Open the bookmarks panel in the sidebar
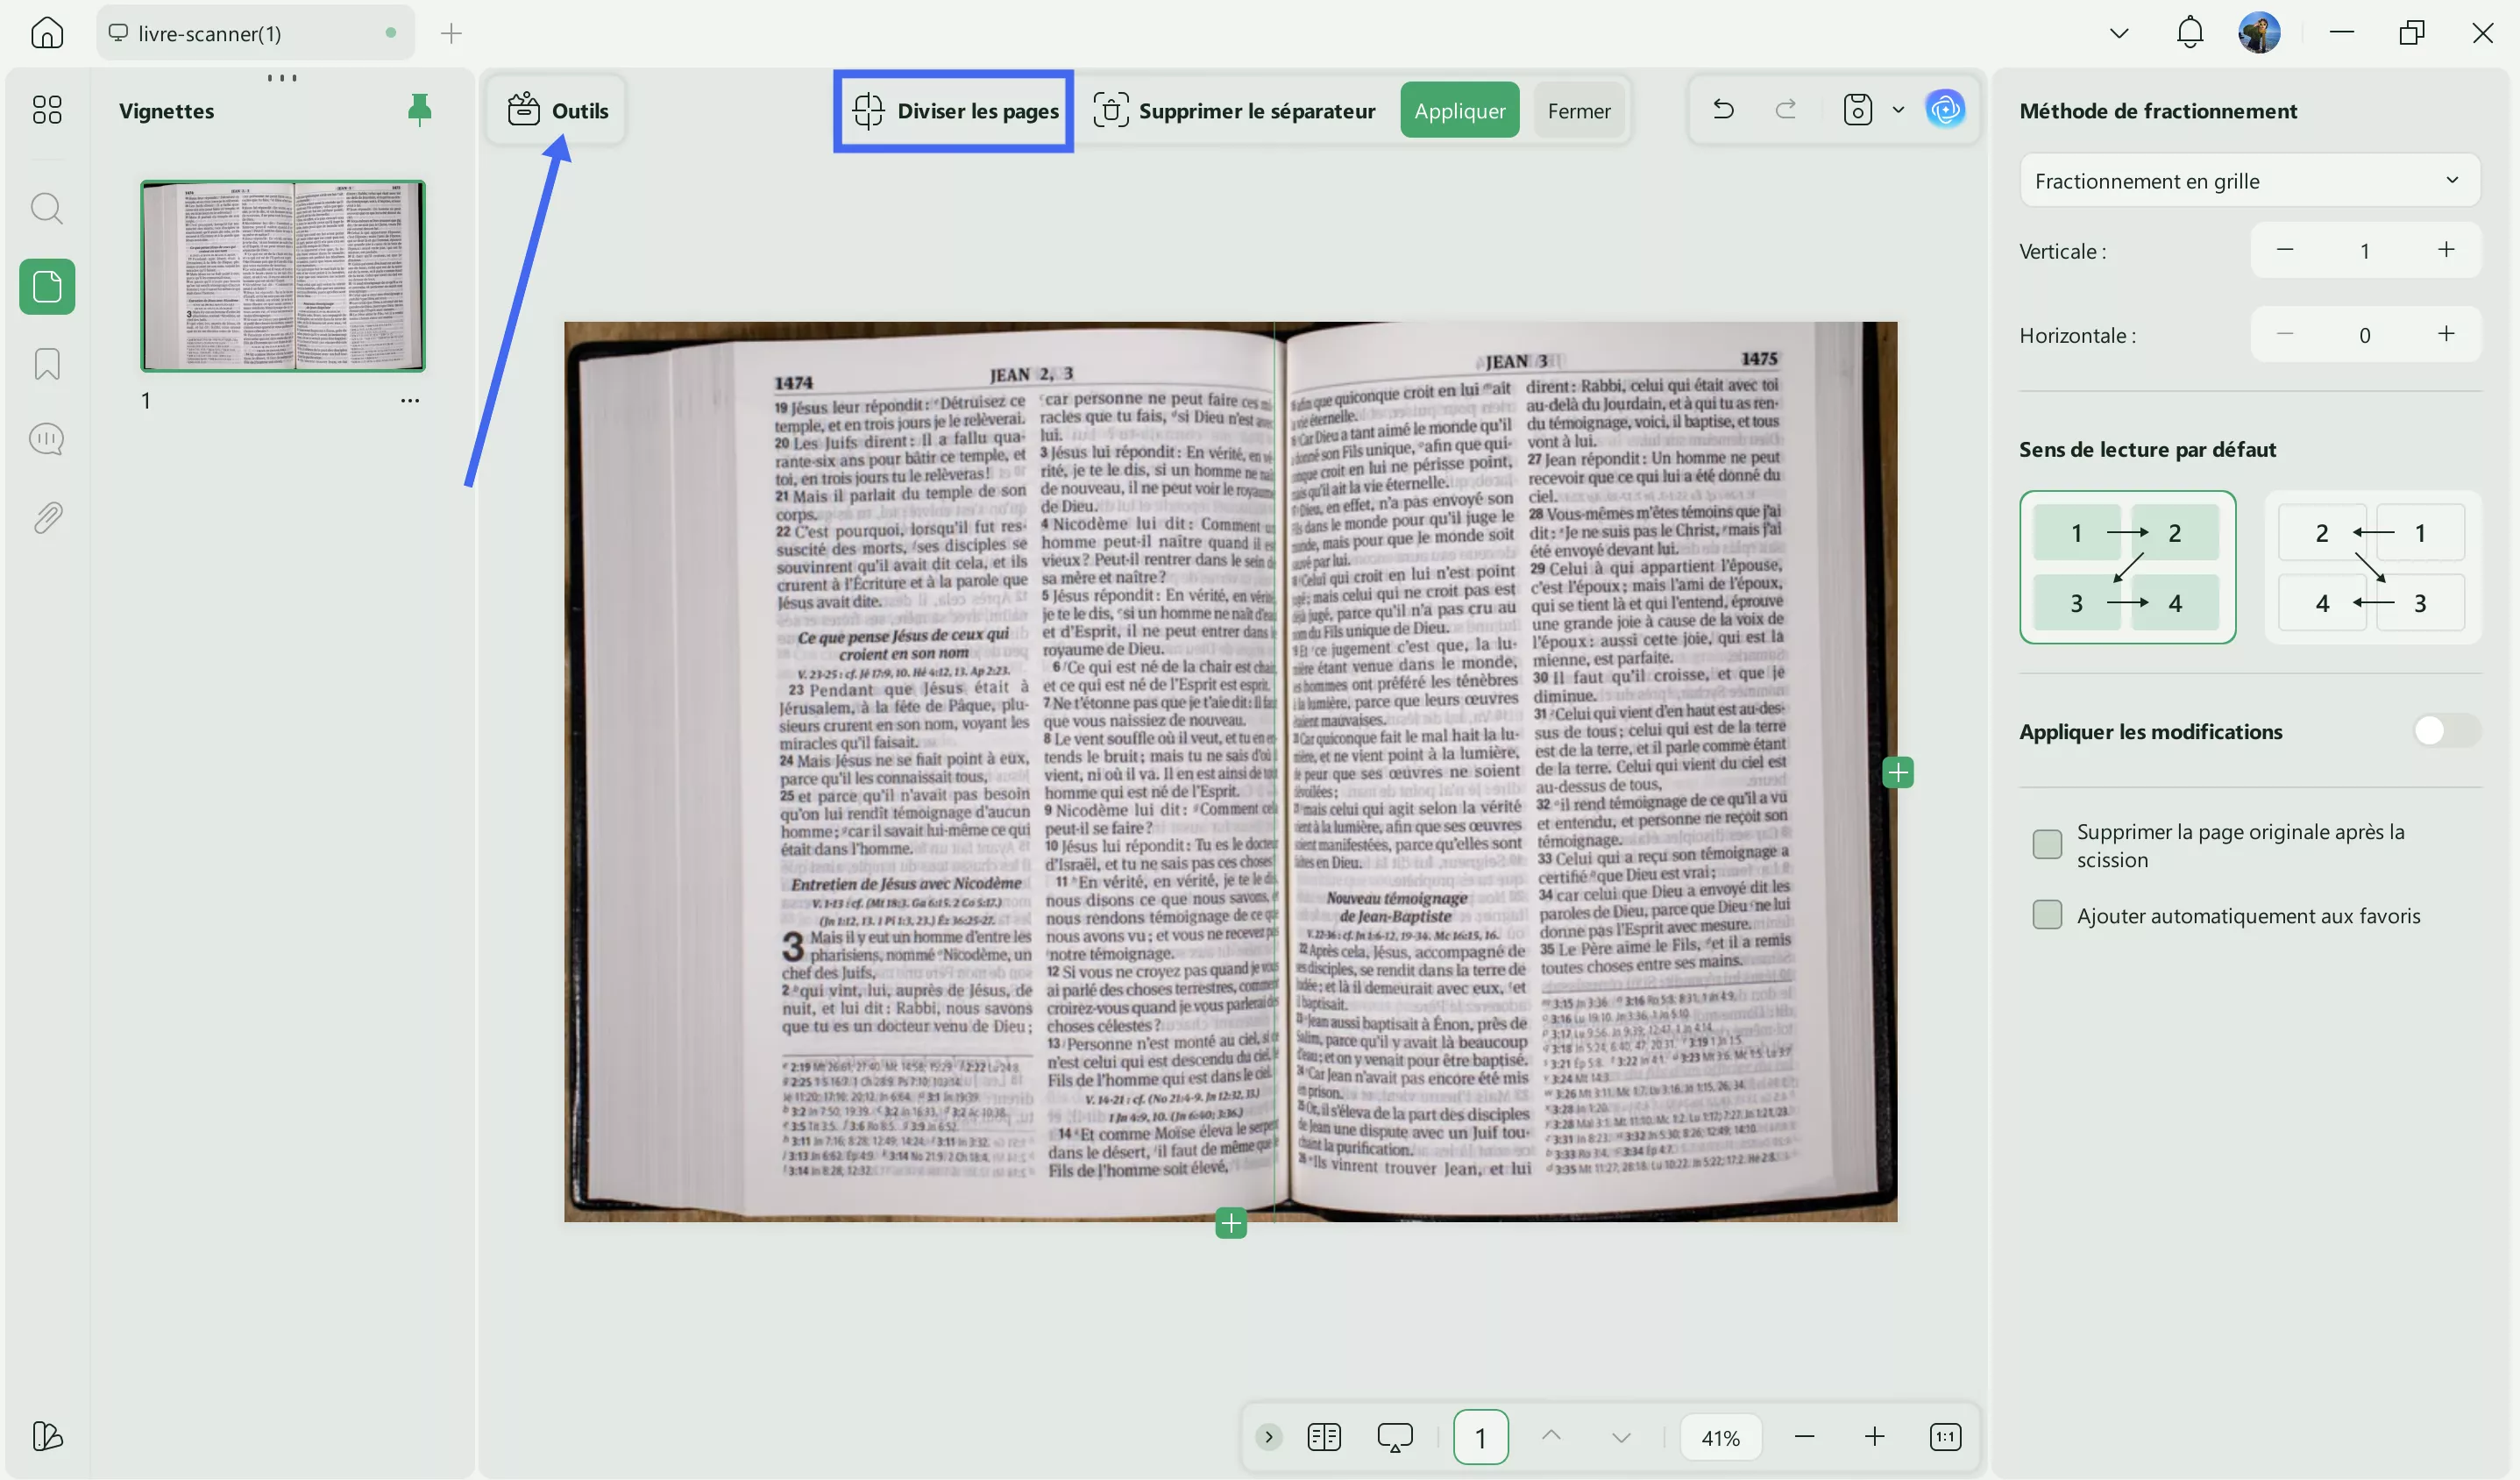The width and height of the screenshot is (2520, 1480). click(46, 364)
